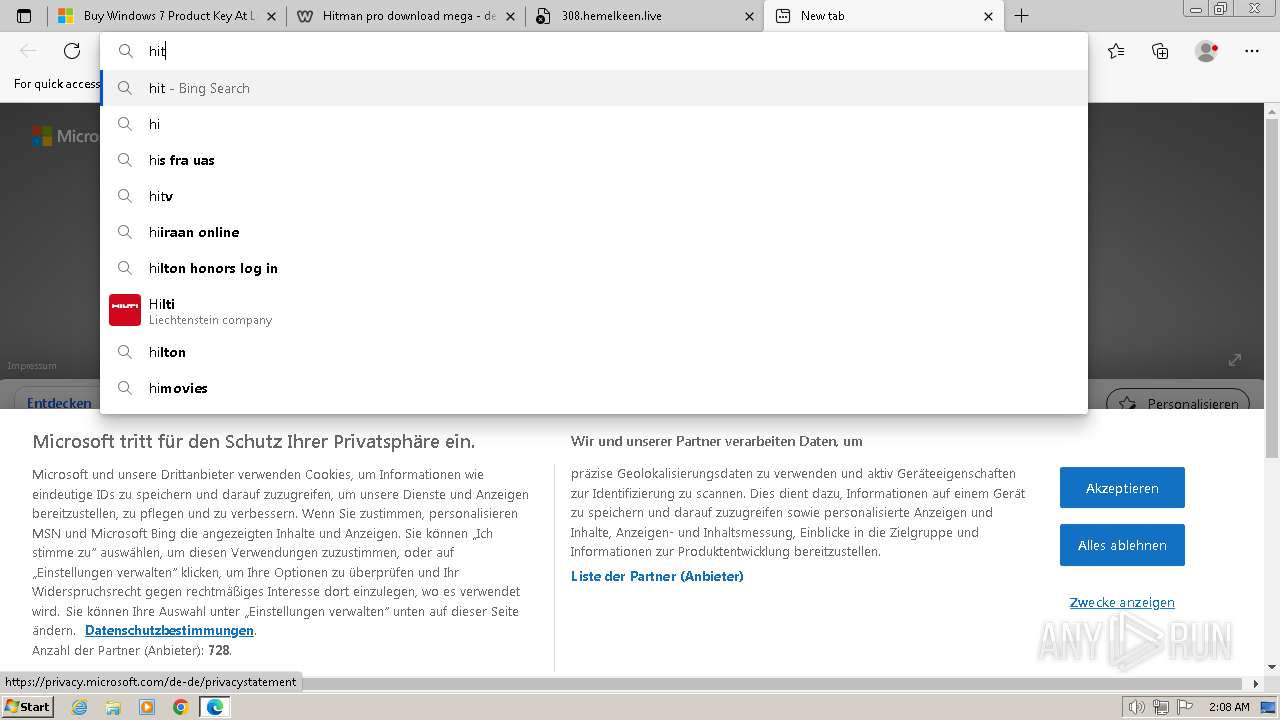Accept cookies with Akzeptieren button
The image size is (1280, 720).
pyautogui.click(x=1122, y=488)
